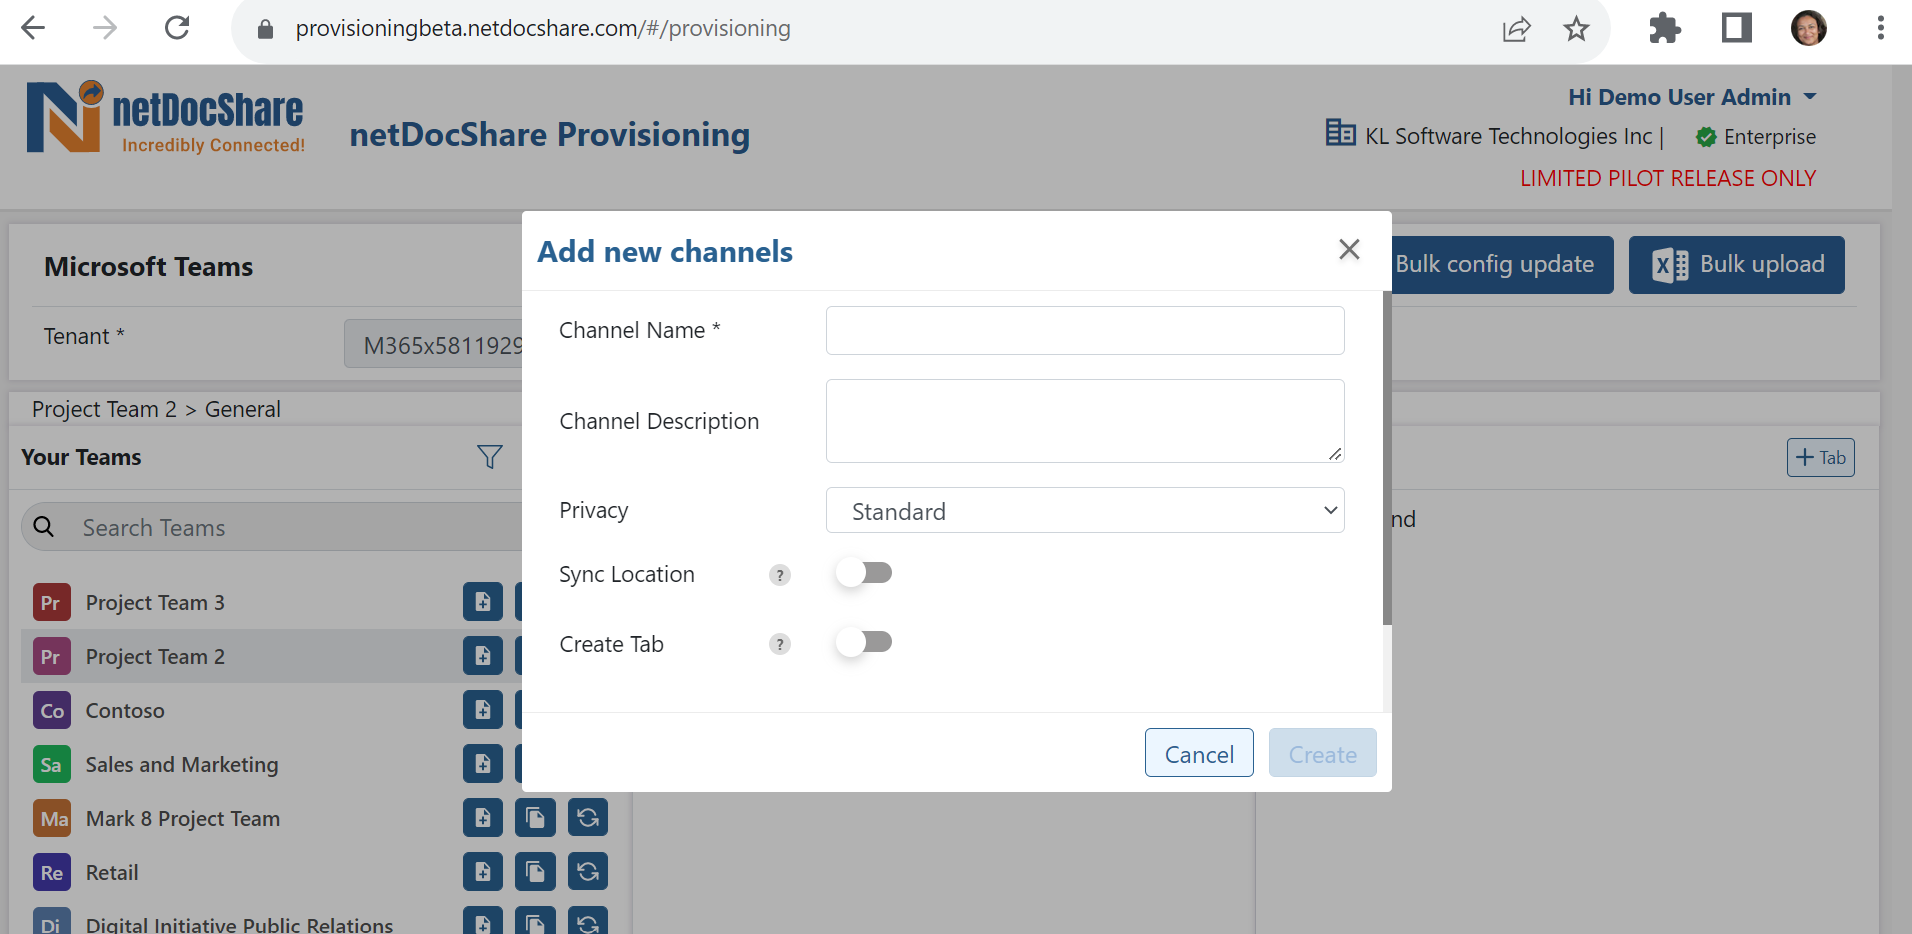Click sync icon for Mark 8 Project Team
The image size is (1912, 934).
click(588, 818)
